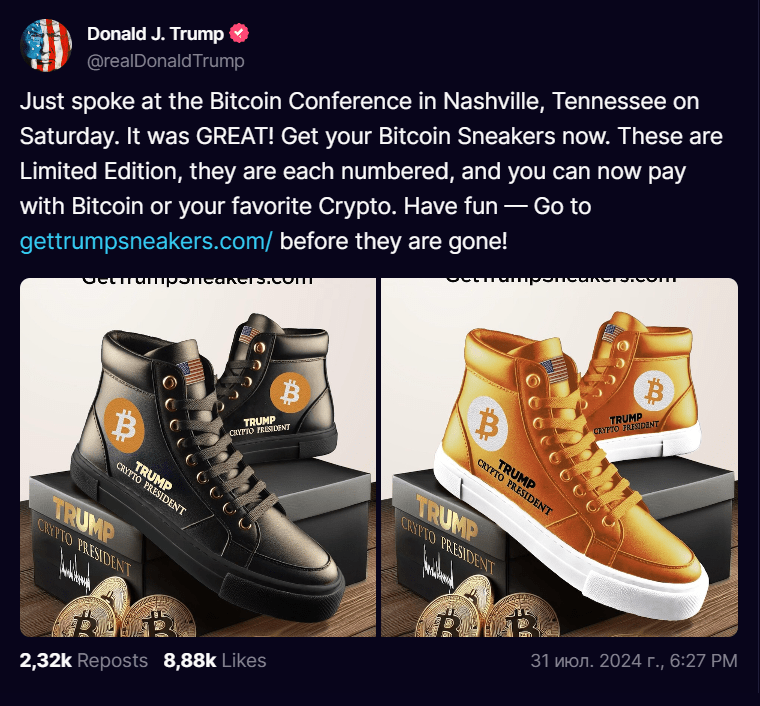Click the gold TRUMP text on left shoebox
760x706 pixels.
click(84, 518)
